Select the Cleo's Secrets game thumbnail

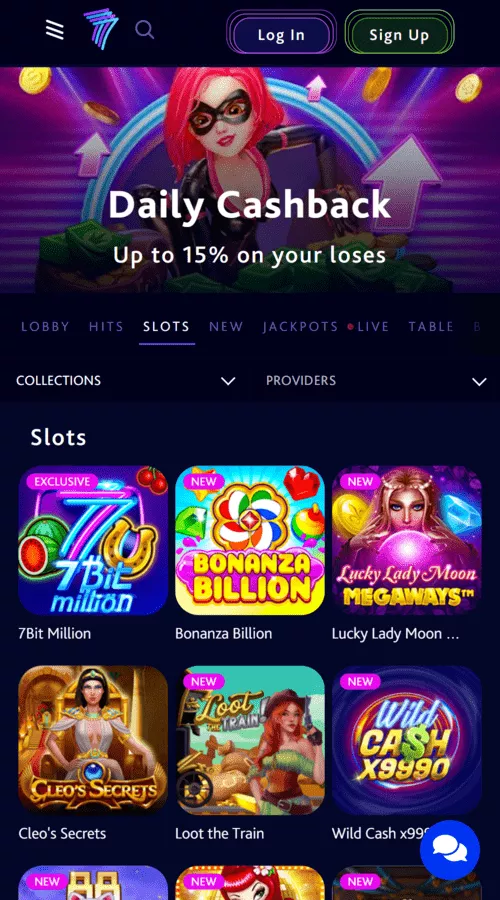coord(93,740)
